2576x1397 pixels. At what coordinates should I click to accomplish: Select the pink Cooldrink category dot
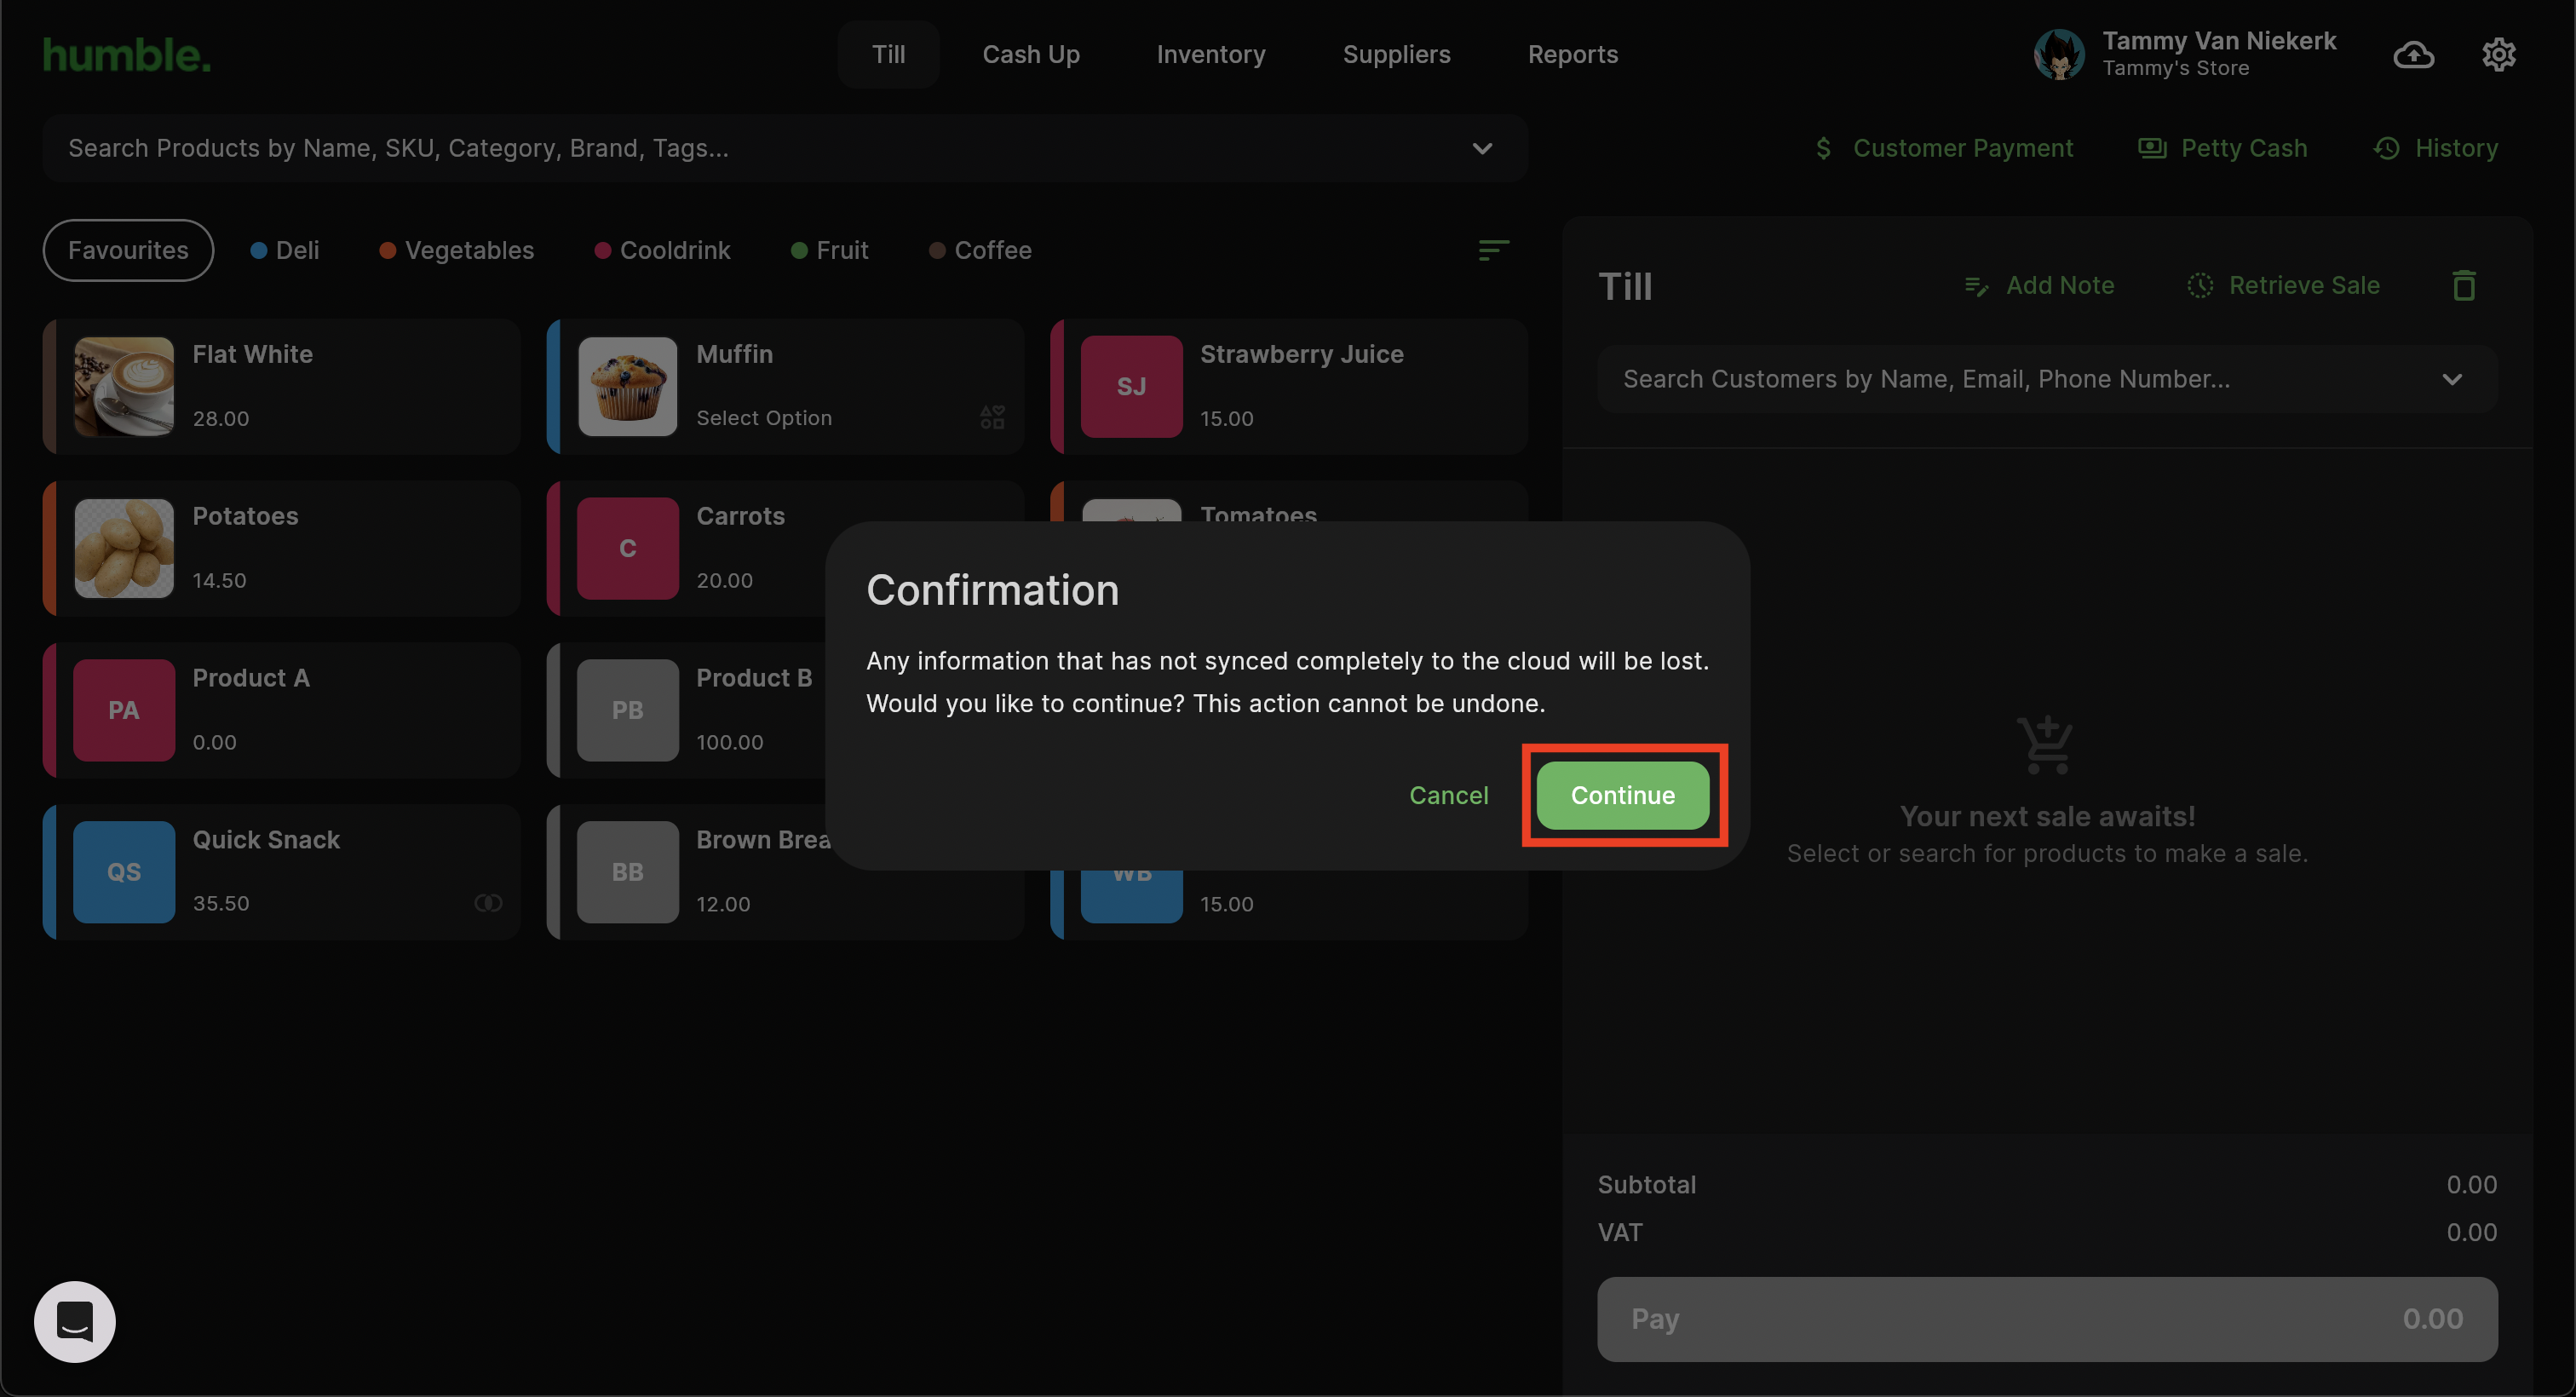pyautogui.click(x=602, y=250)
